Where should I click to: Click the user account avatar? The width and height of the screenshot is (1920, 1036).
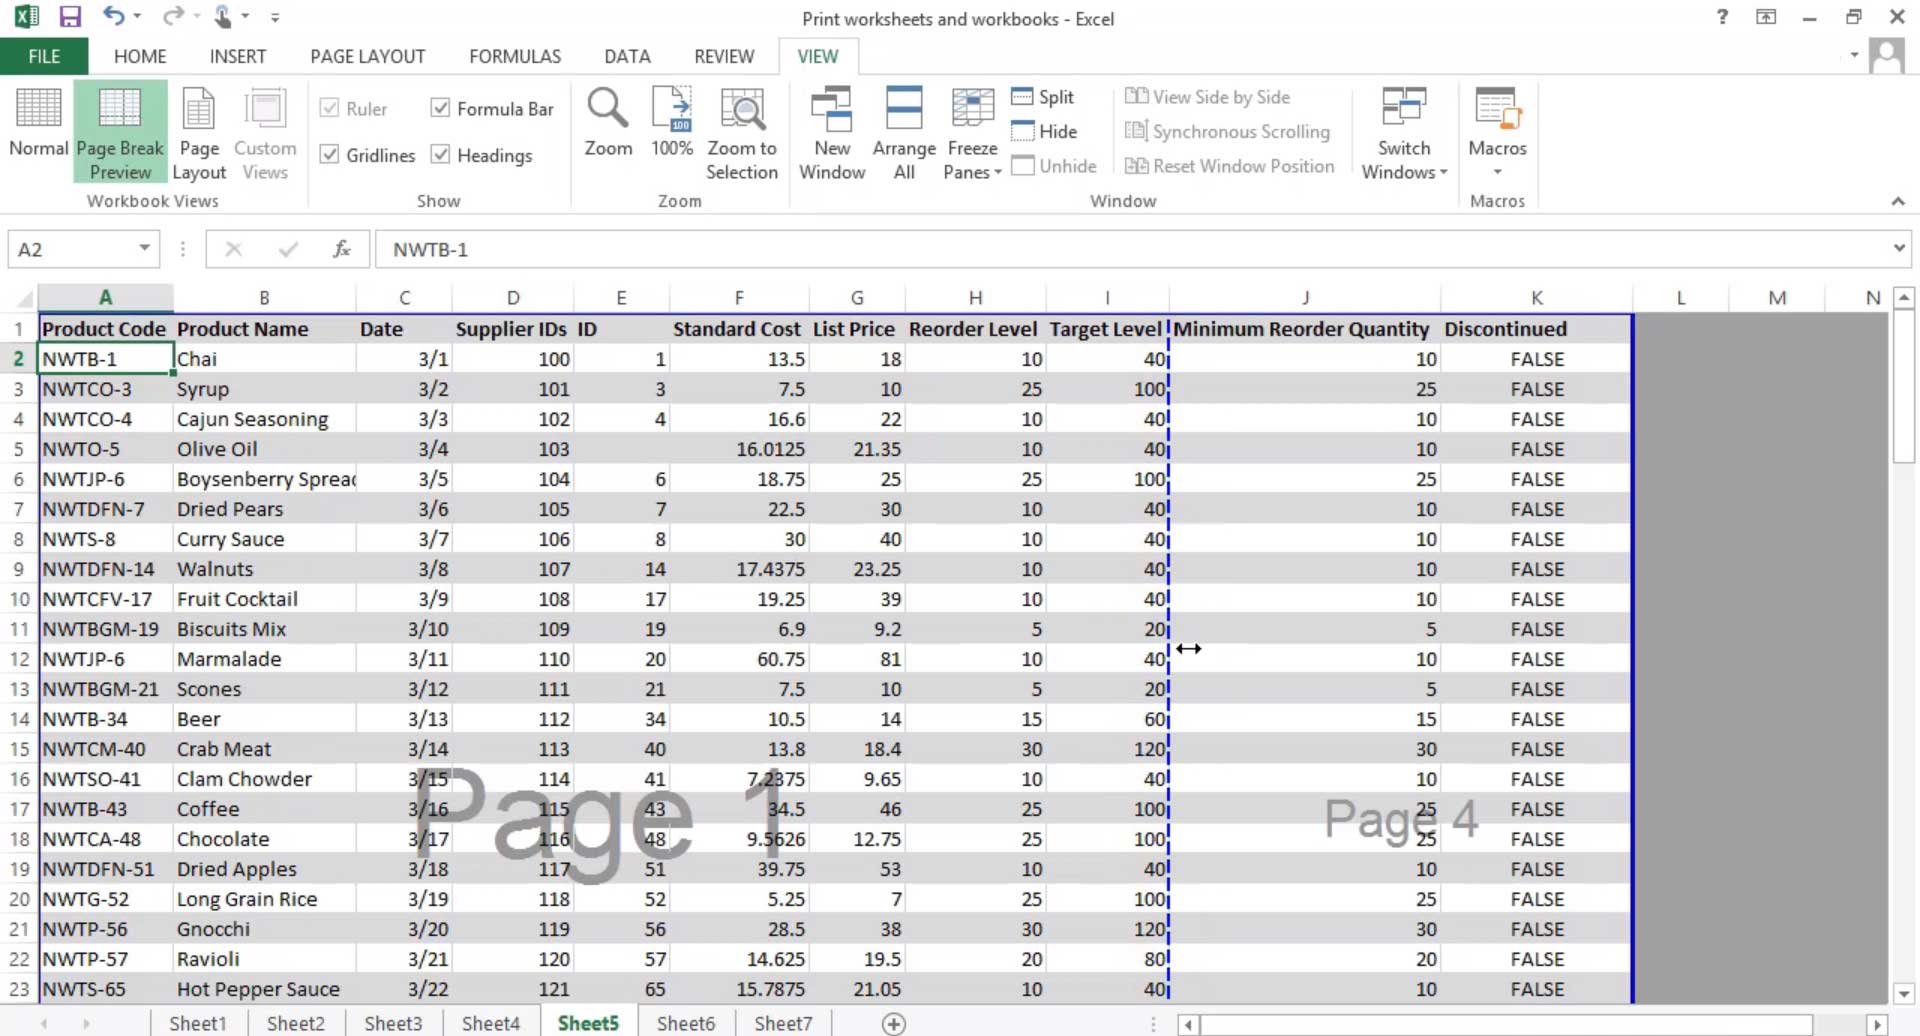coord(1887,56)
